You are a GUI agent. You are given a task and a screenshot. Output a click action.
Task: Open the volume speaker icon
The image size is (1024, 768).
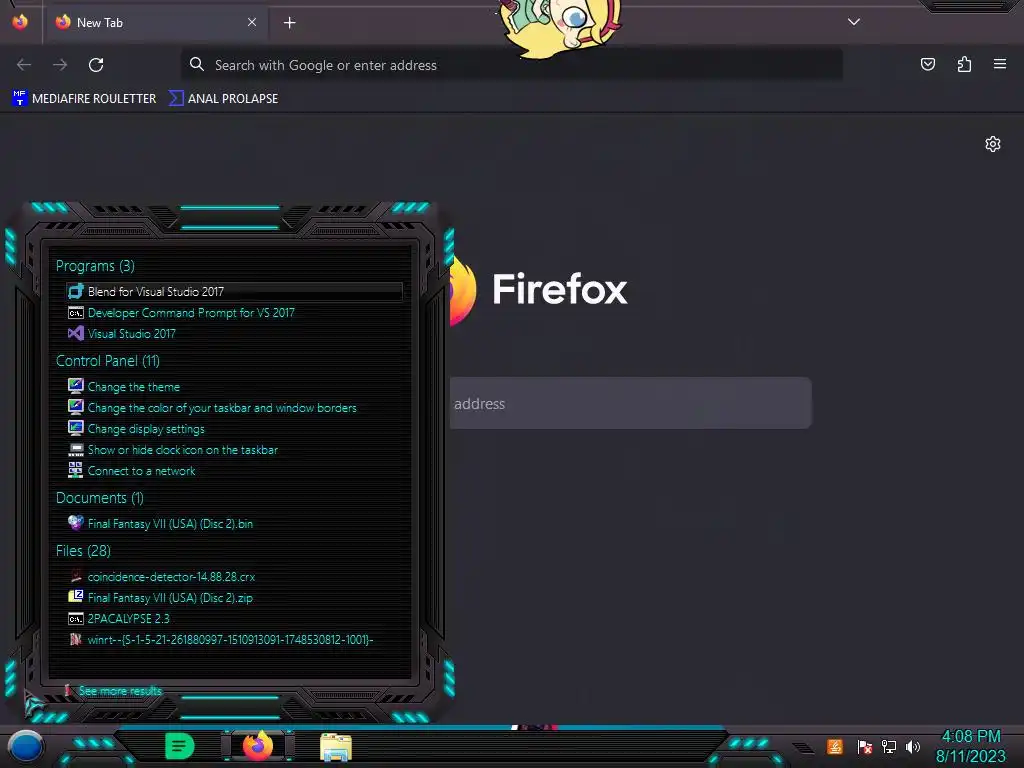point(913,746)
